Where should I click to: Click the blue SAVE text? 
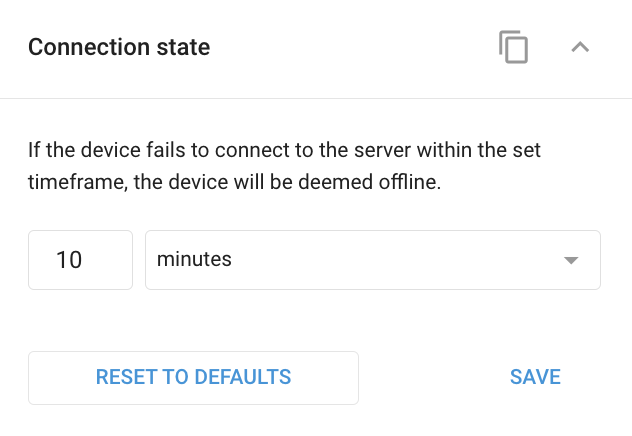click(535, 377)
